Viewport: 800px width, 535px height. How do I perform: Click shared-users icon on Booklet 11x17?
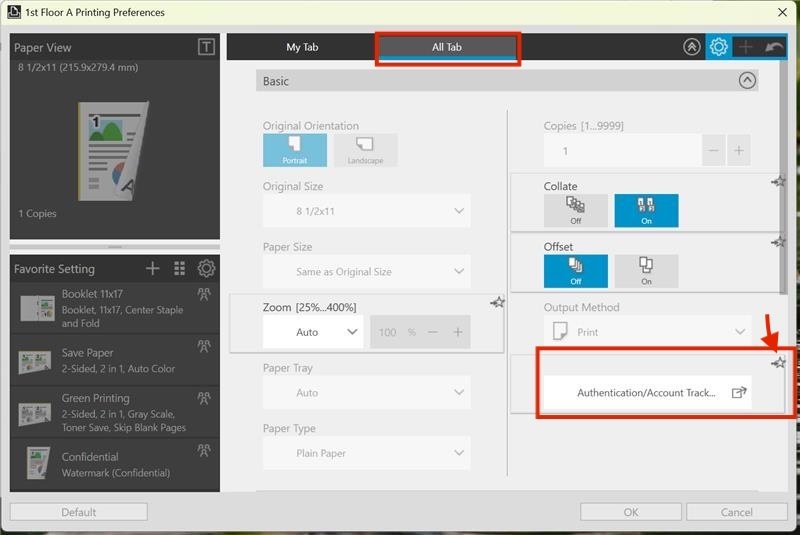[204, 294]
